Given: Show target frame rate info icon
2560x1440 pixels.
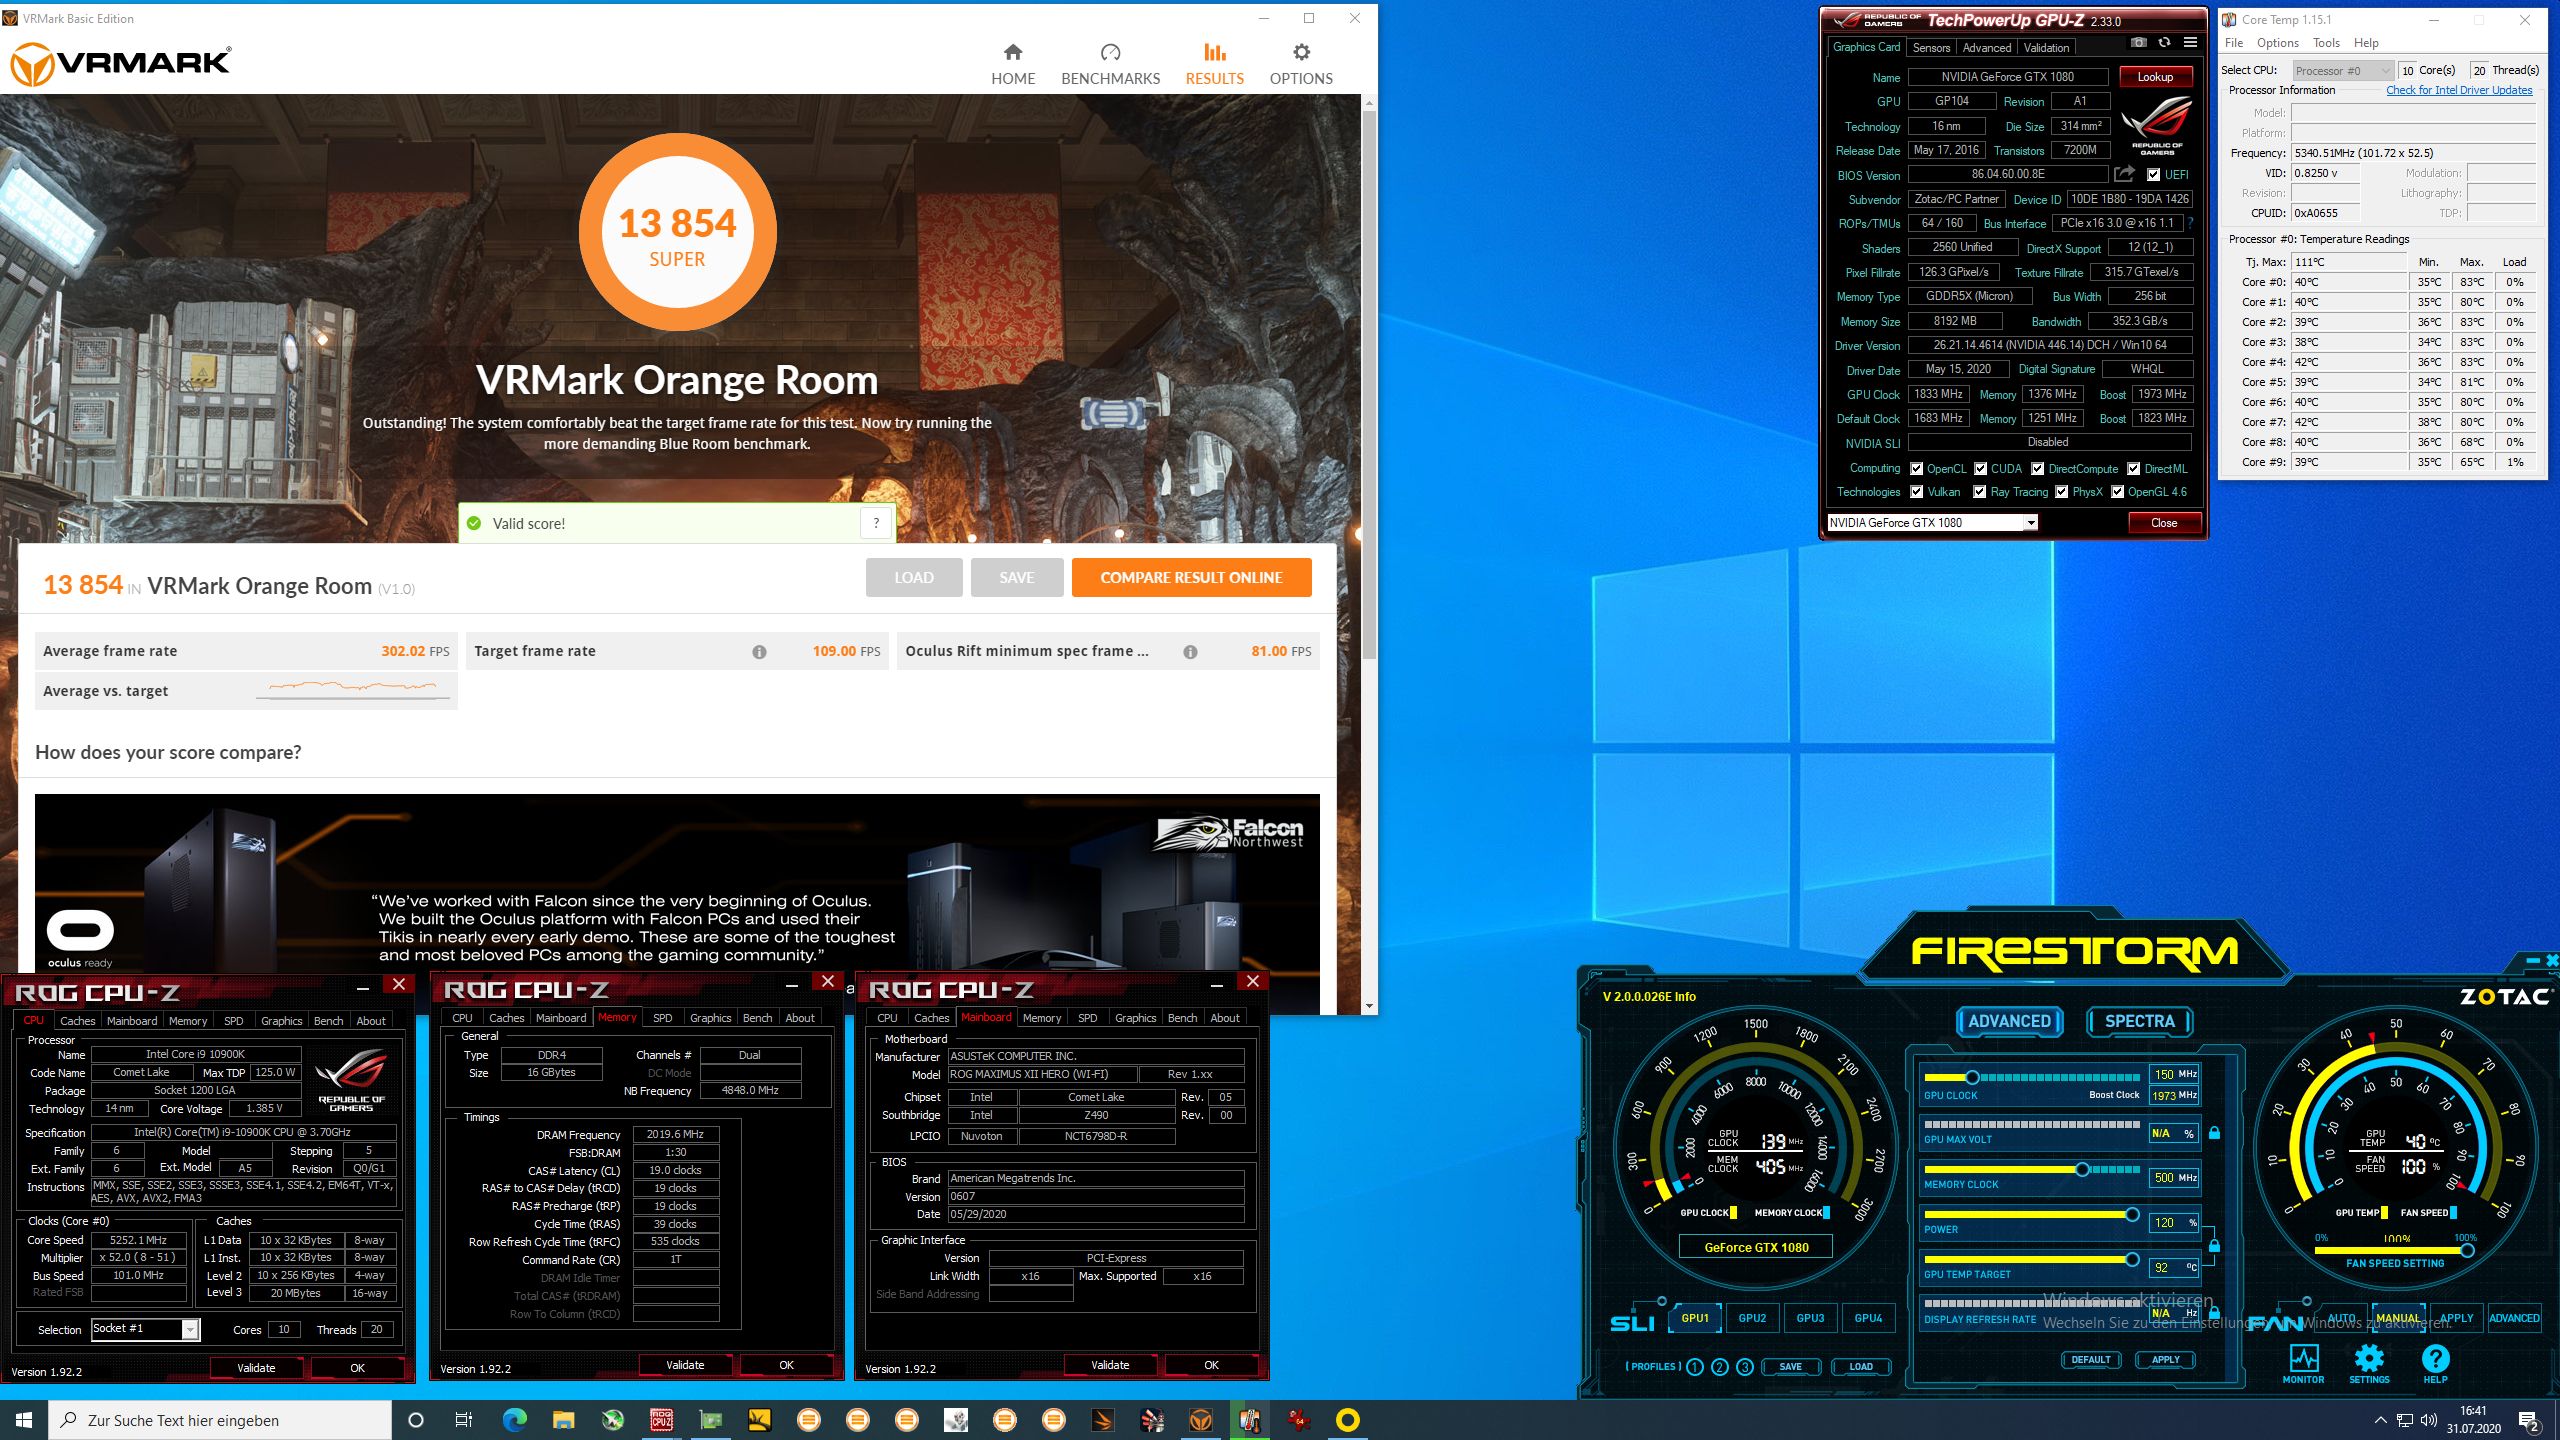Looking at the screenshot, I should coord(759,652).
